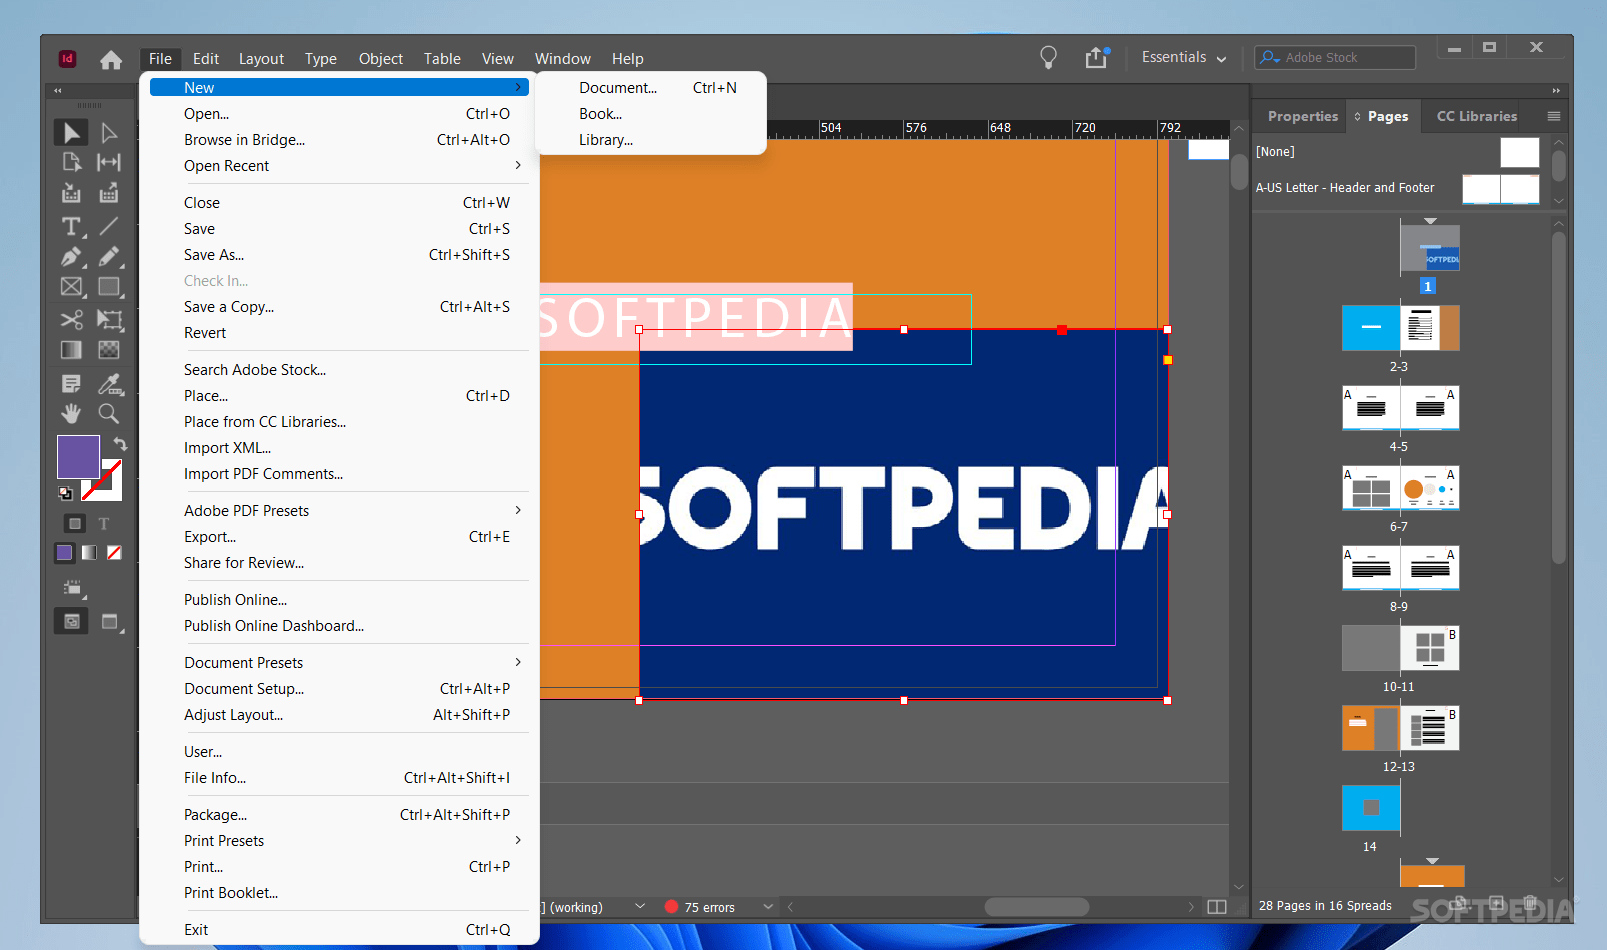The width and height of the screenshot is (1607, 950).
Task: Apply gradient to selection
Action: 90,553
